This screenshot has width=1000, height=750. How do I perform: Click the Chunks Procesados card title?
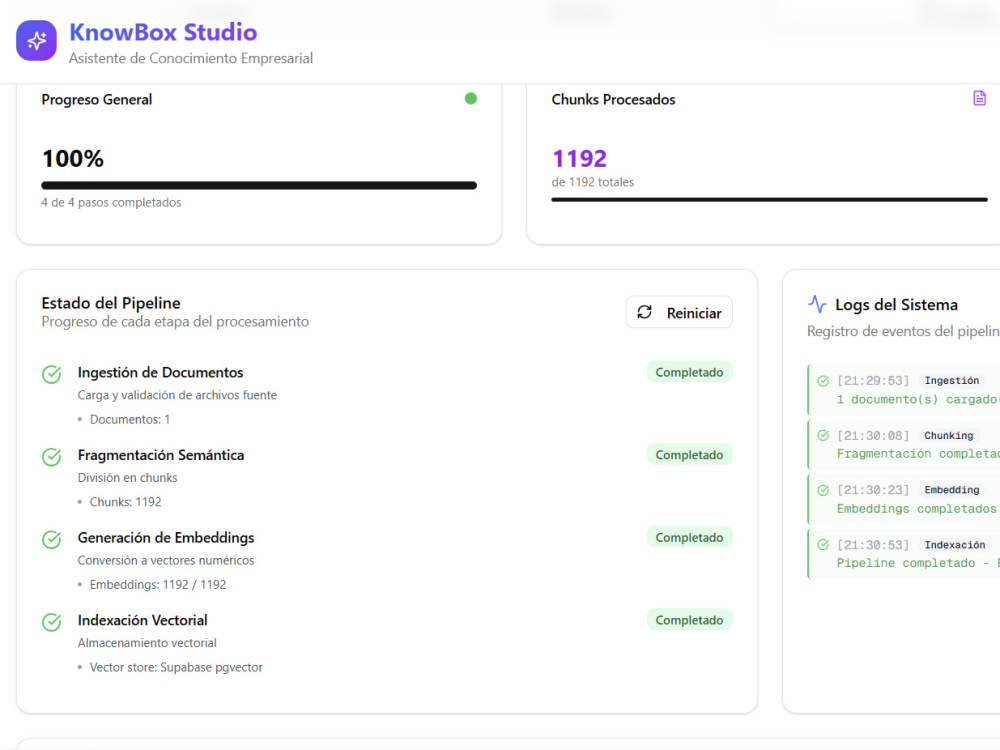(x=614, y=99)
